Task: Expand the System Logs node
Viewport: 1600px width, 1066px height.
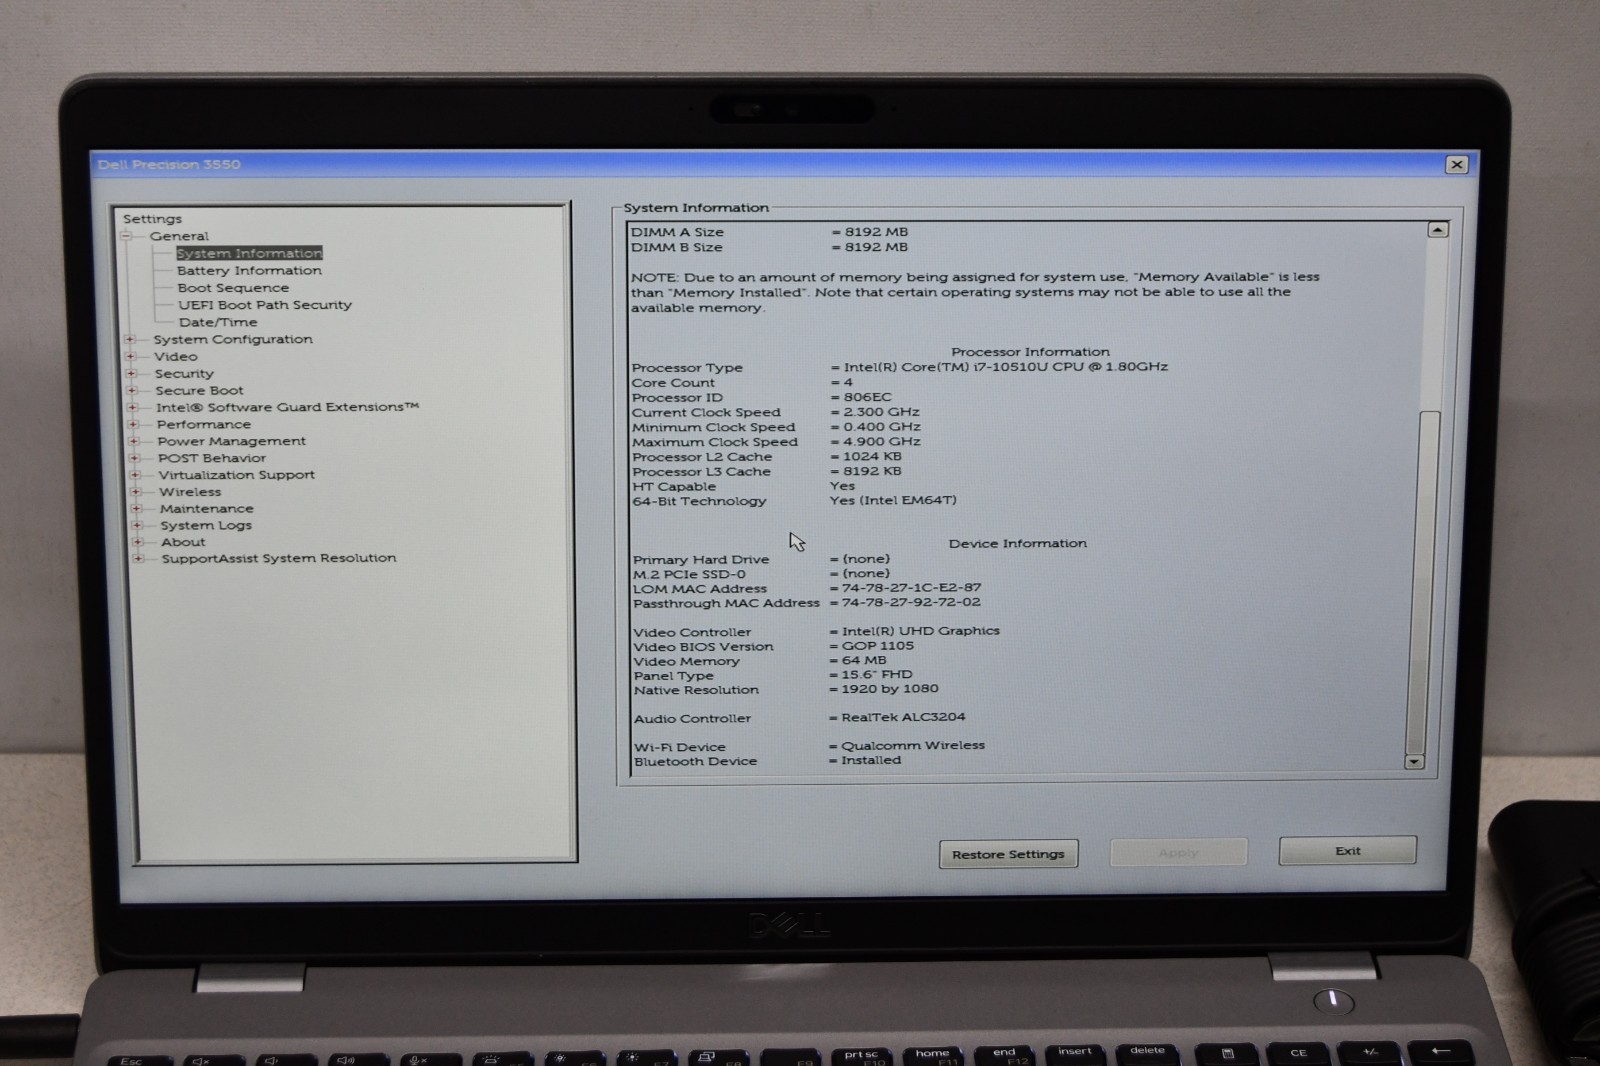Action: (137, 525)
